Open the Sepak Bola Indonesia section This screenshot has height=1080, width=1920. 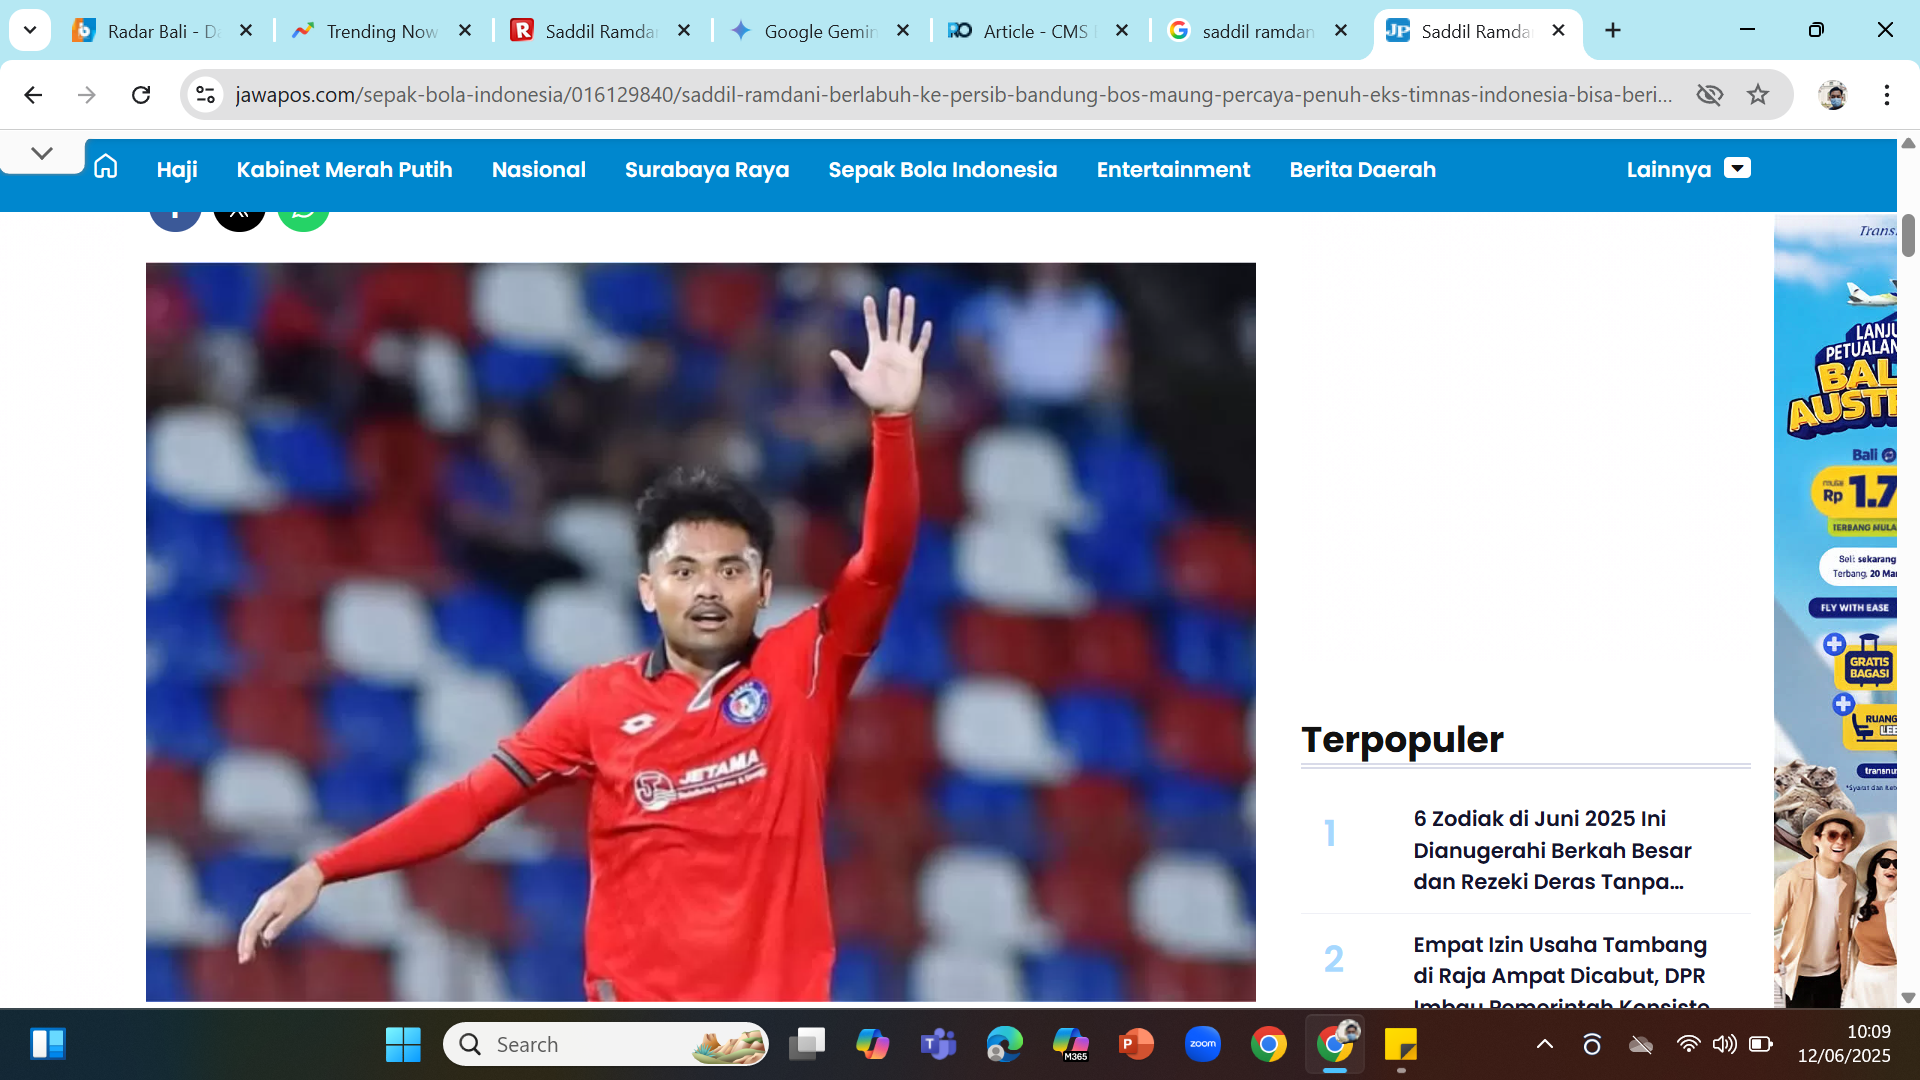click(x=943, y=170)
